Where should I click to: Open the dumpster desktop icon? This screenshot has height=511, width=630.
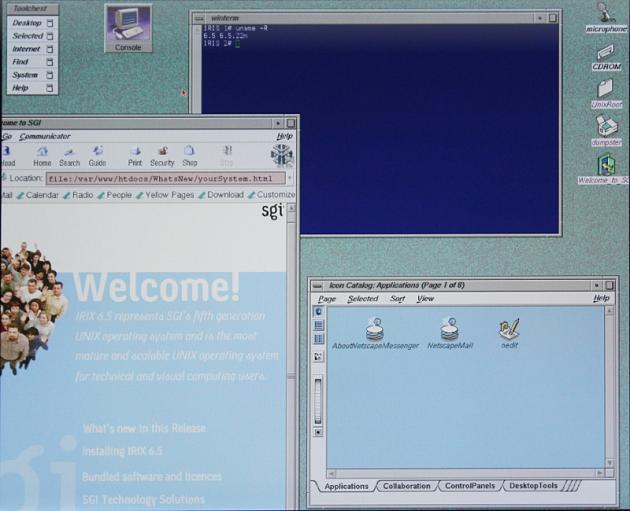click(x=606, y=130)
